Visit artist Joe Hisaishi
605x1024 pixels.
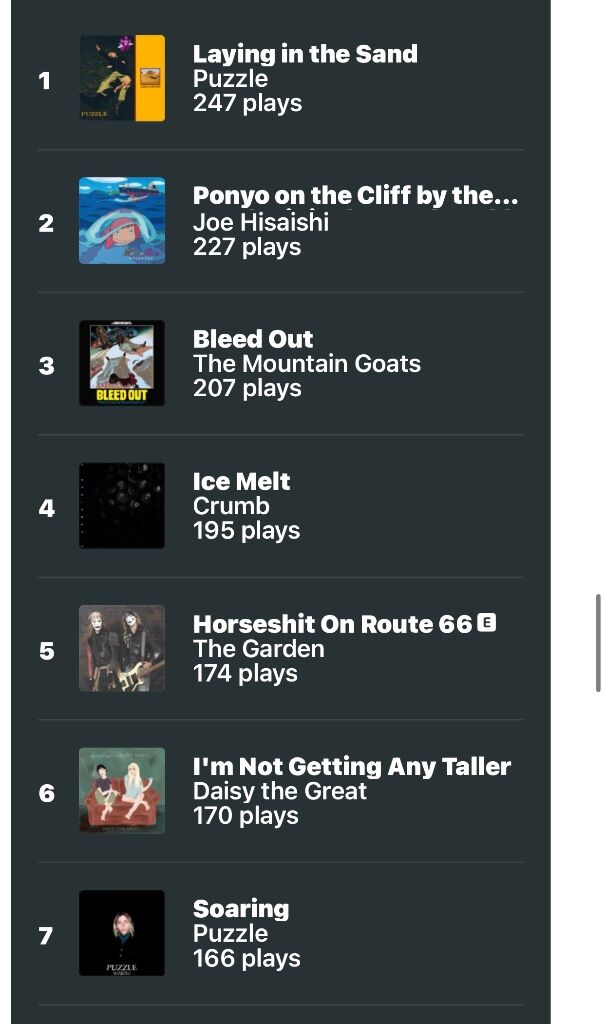261,222
